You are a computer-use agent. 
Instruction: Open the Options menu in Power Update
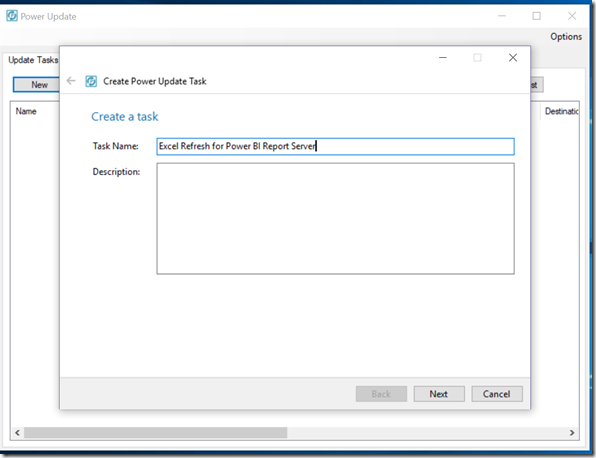tap(566, 36)
